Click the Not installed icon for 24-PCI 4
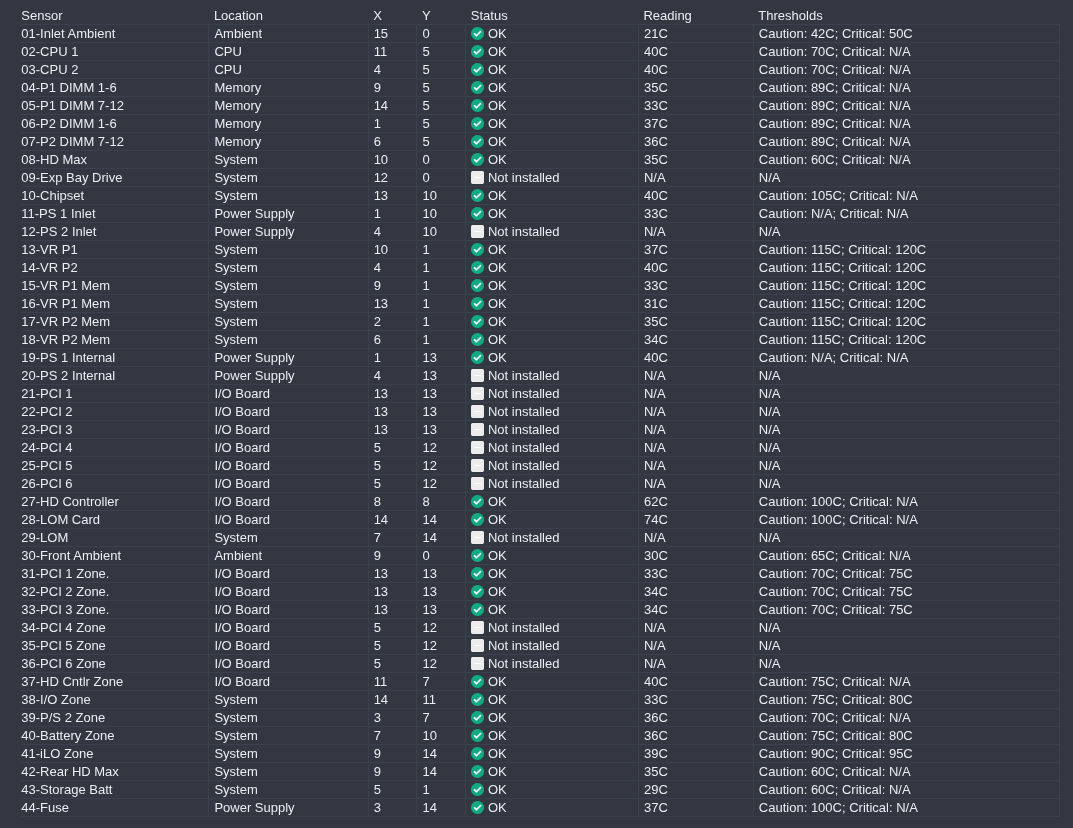The width and height of the screenshot is (1073, 828). pyautogui.click(x=478, y=448)
